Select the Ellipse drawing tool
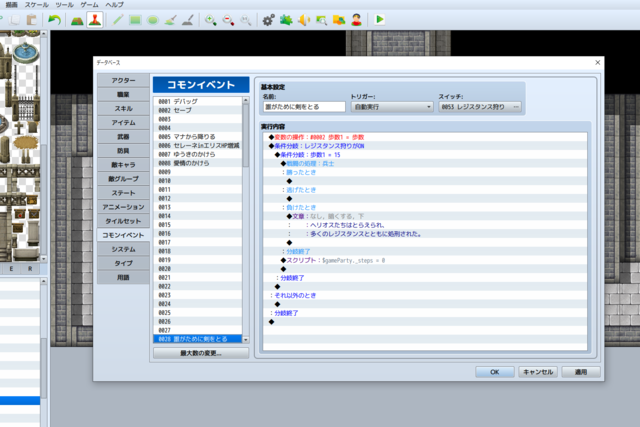This screenshot has width=640, height=427. [153, 20]
